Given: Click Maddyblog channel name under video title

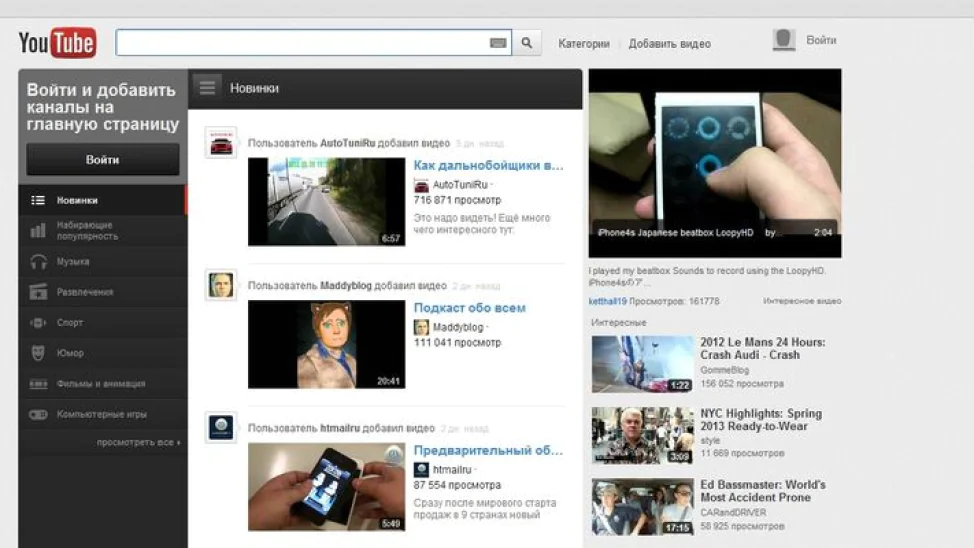Looking at the screenshot, I should click(x=458, y=327).
